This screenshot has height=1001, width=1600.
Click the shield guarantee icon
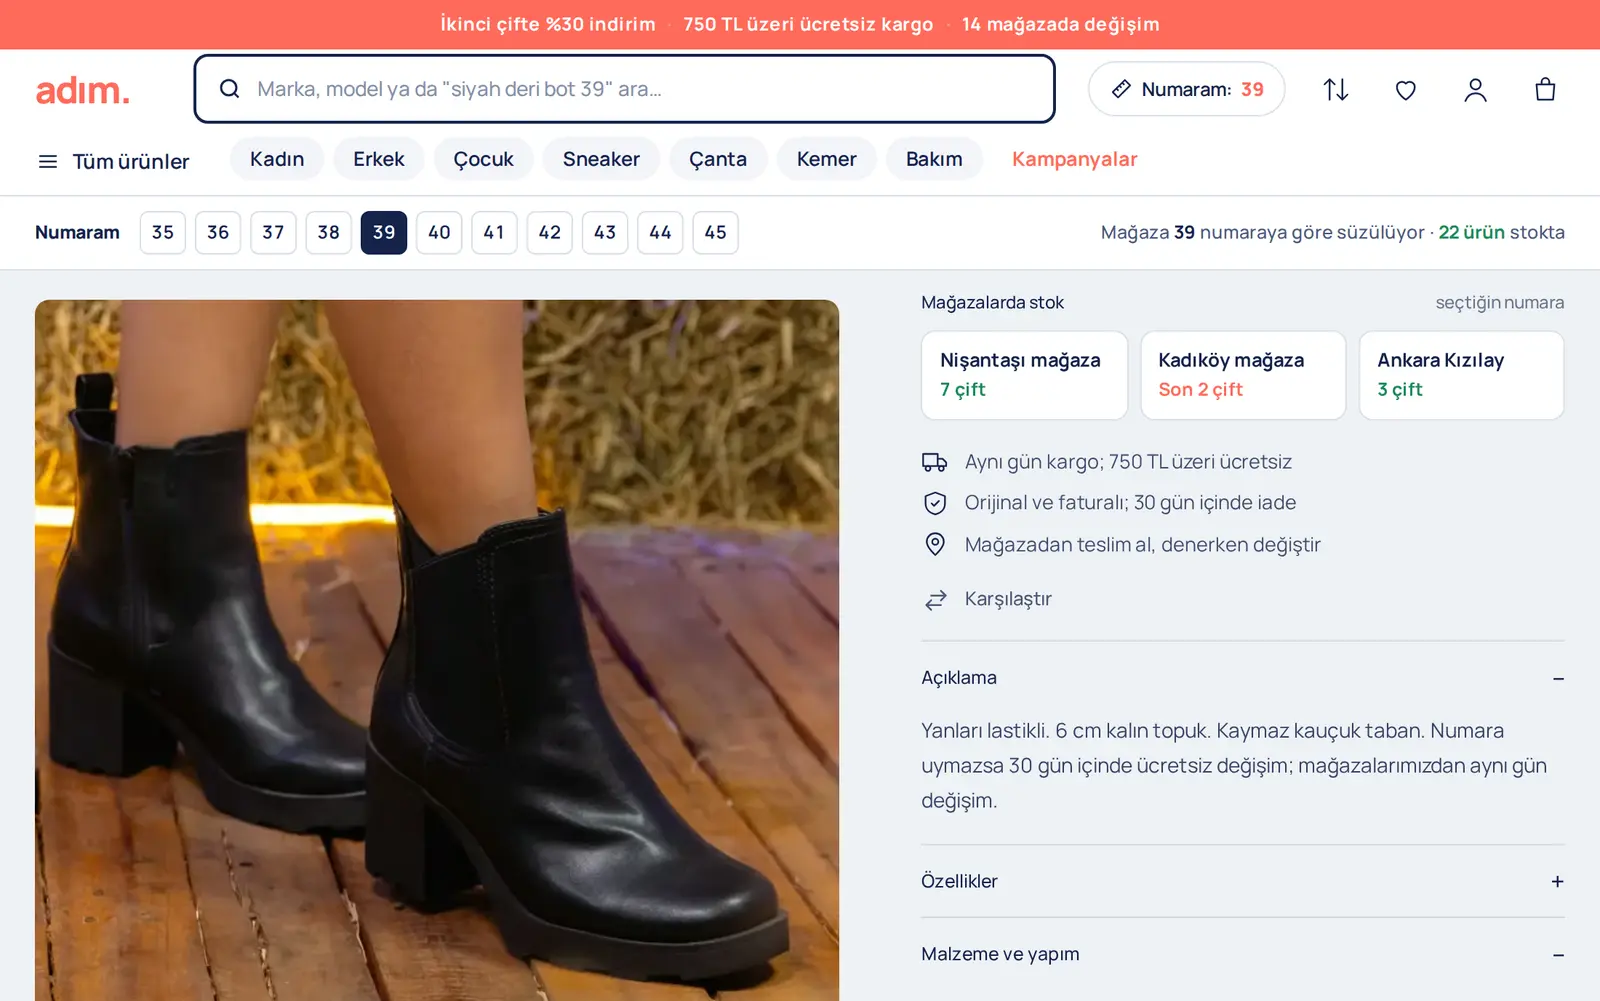pos(934,503)
